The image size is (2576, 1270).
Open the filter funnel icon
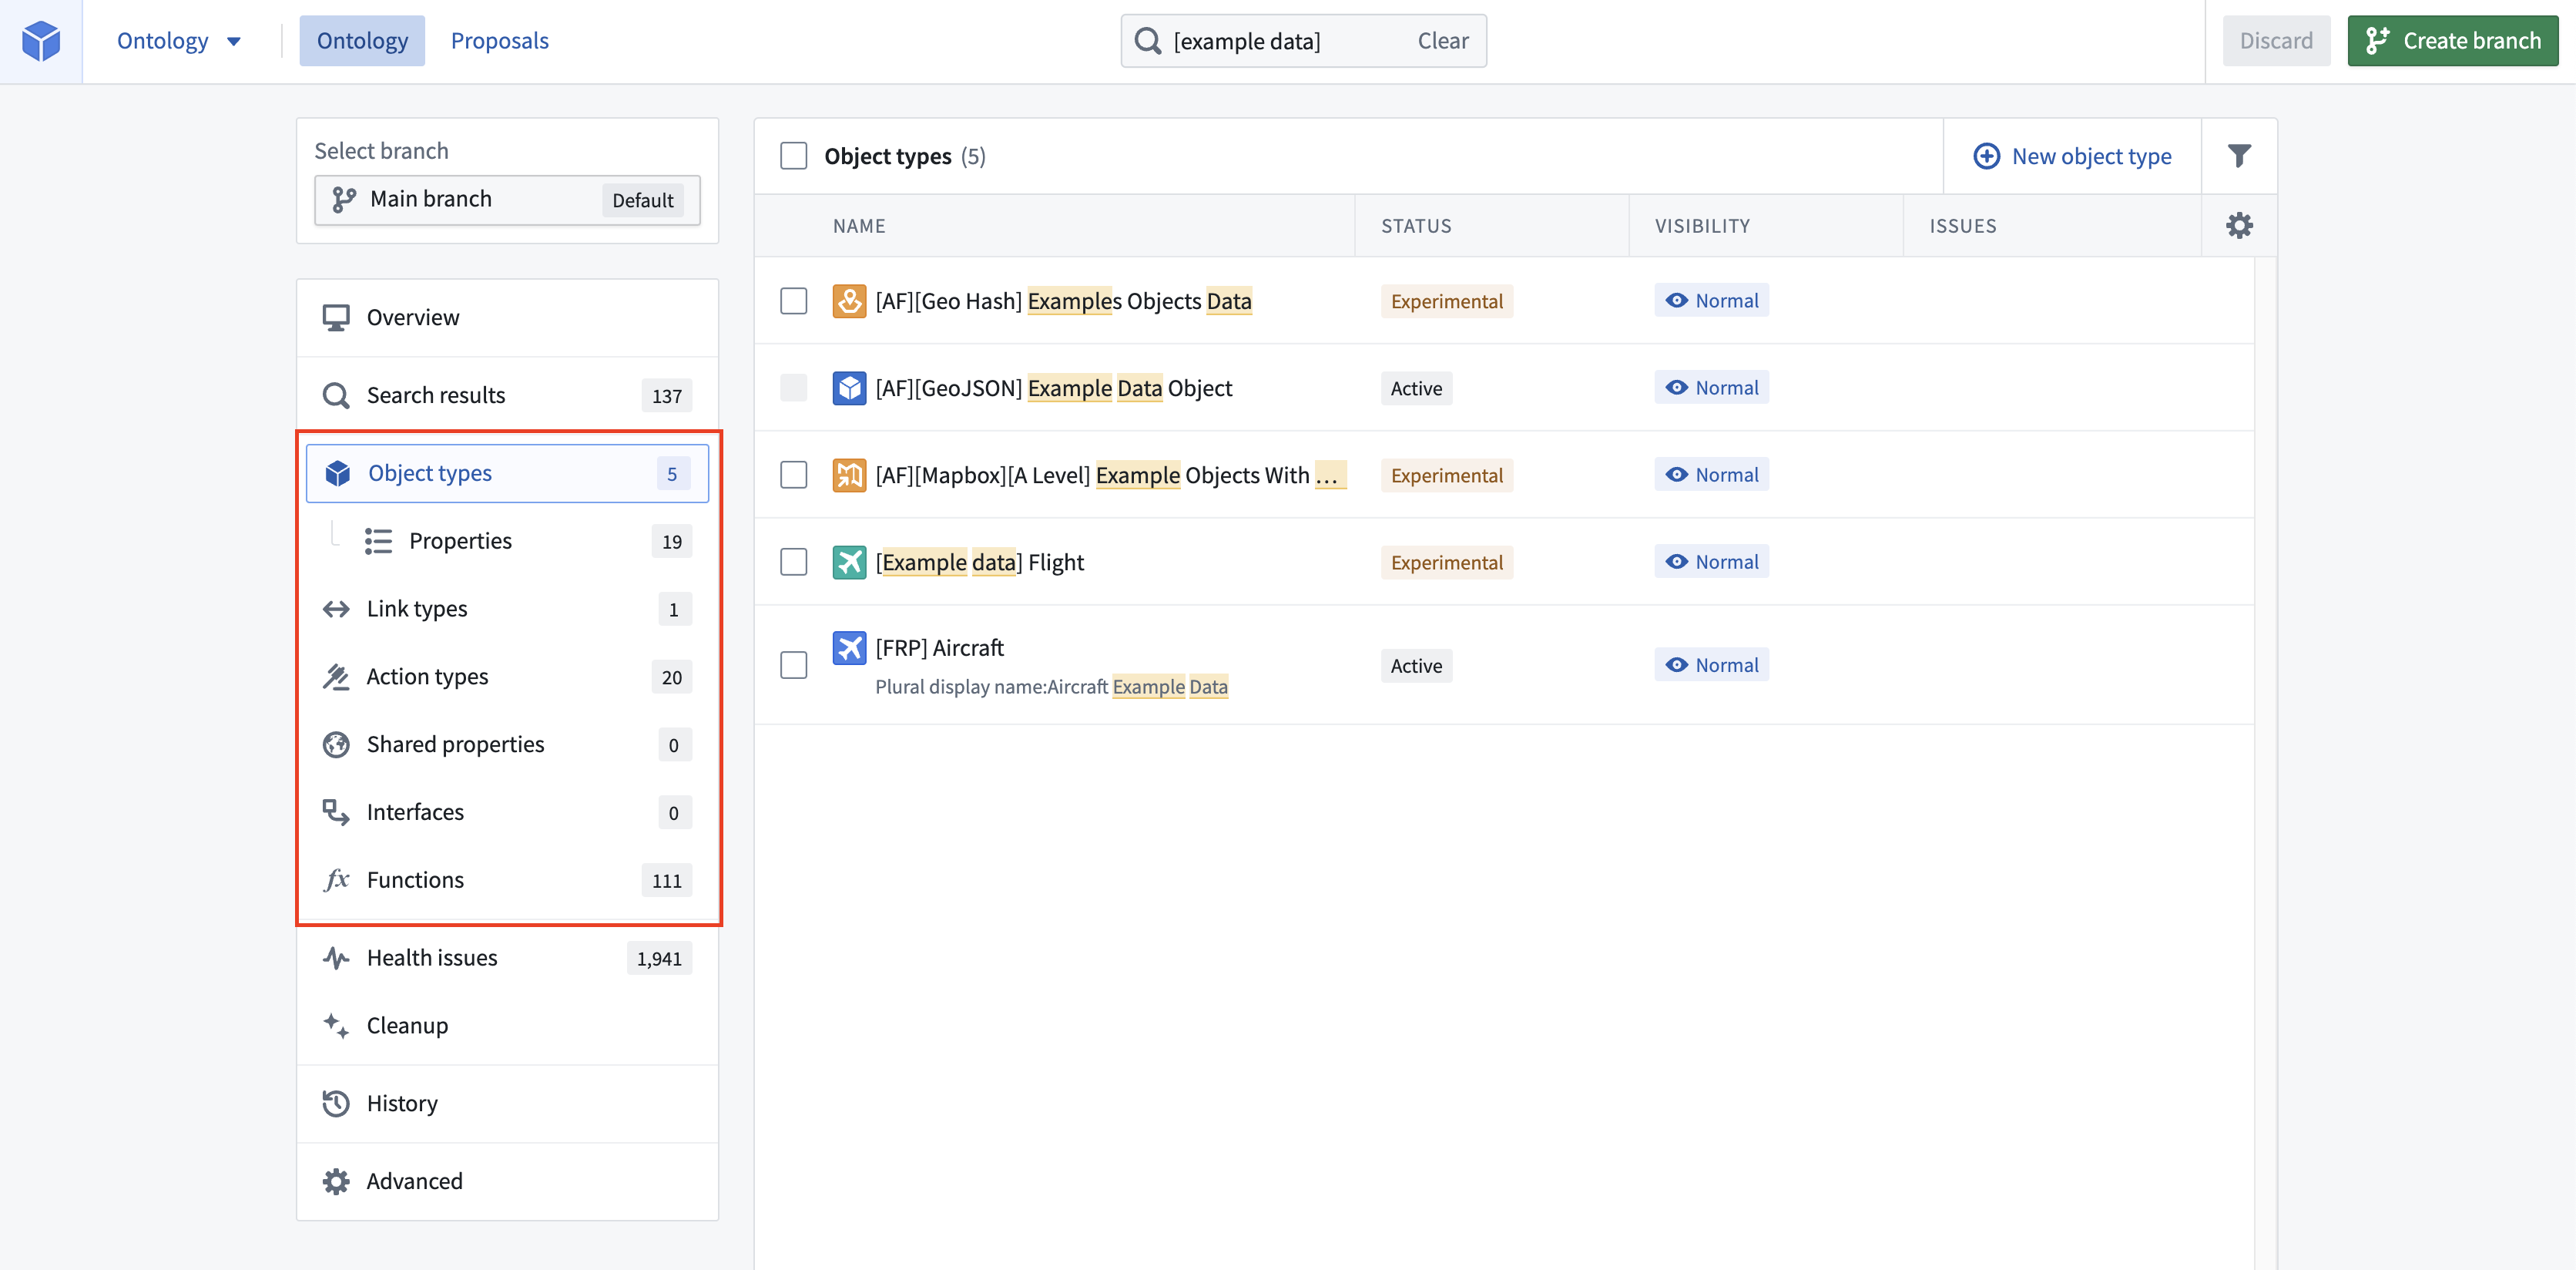(x=2240, y=156)
